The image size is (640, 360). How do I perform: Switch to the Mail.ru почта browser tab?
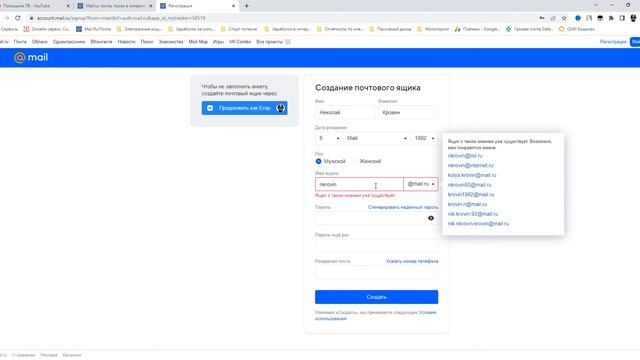(114, 6)
